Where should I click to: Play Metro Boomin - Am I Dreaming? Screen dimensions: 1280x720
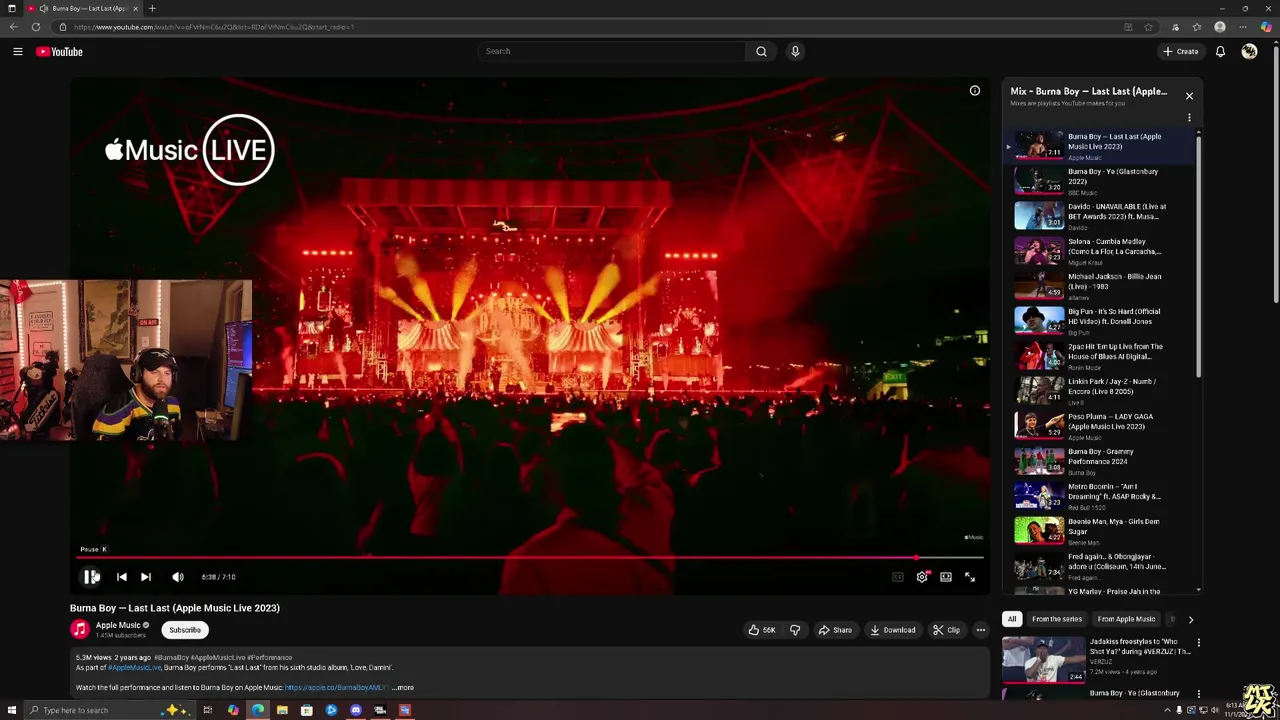pos(1100,496)
